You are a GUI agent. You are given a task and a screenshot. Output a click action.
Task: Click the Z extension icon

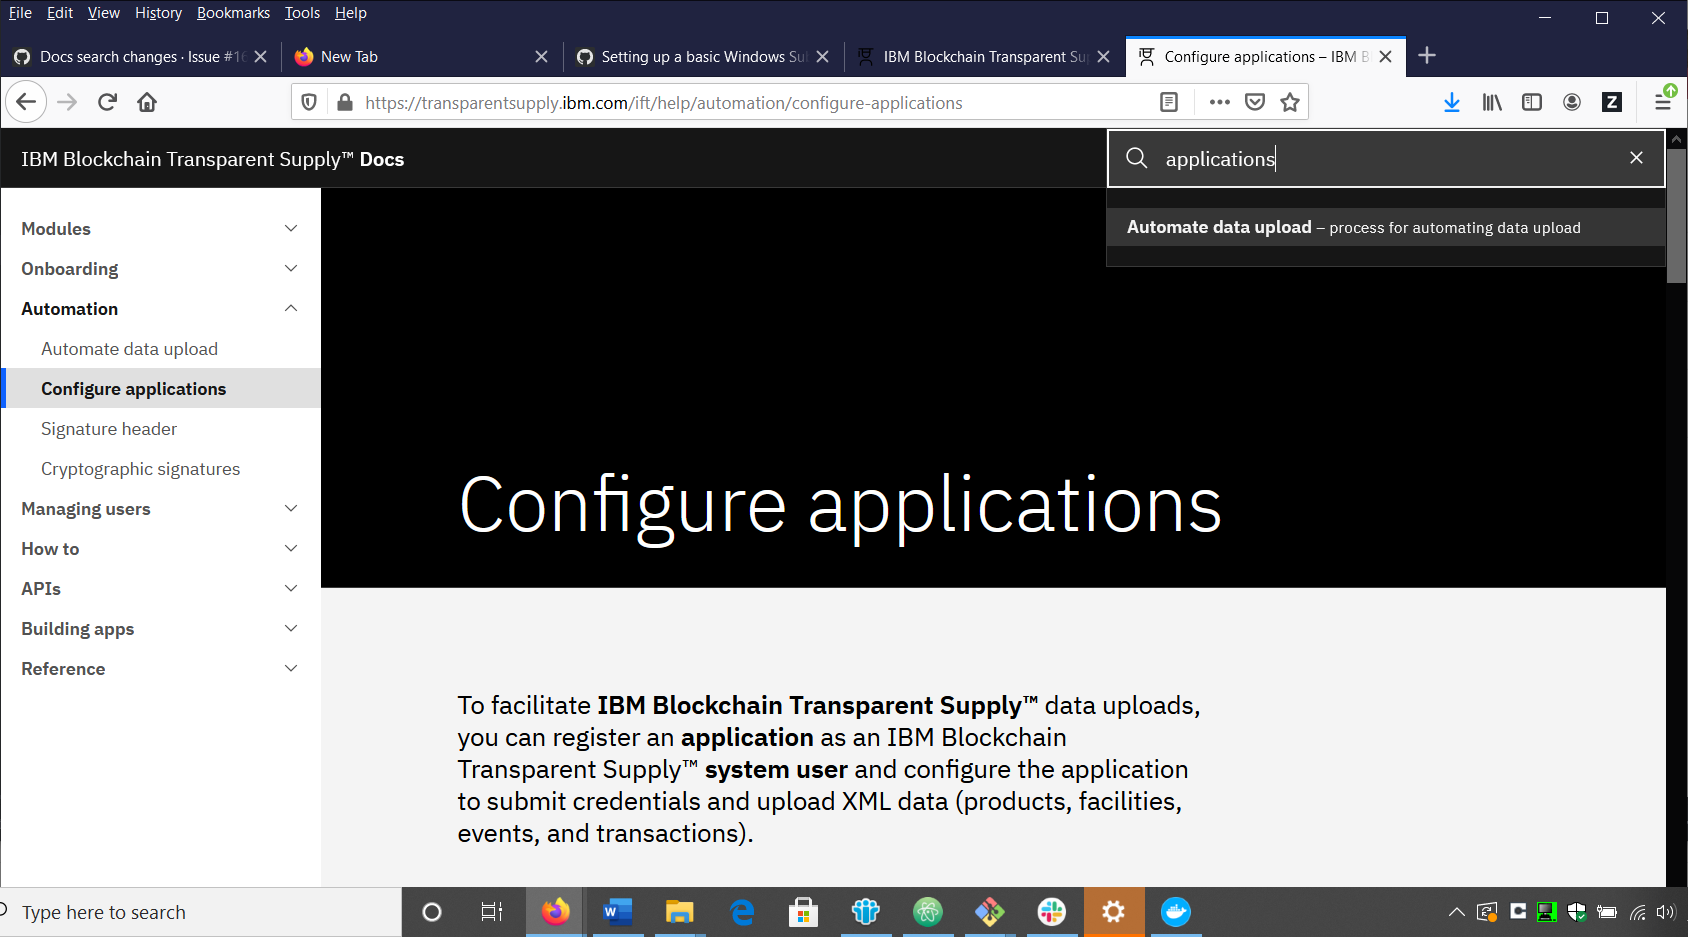pyautogui.click(x=1612, y=102)
